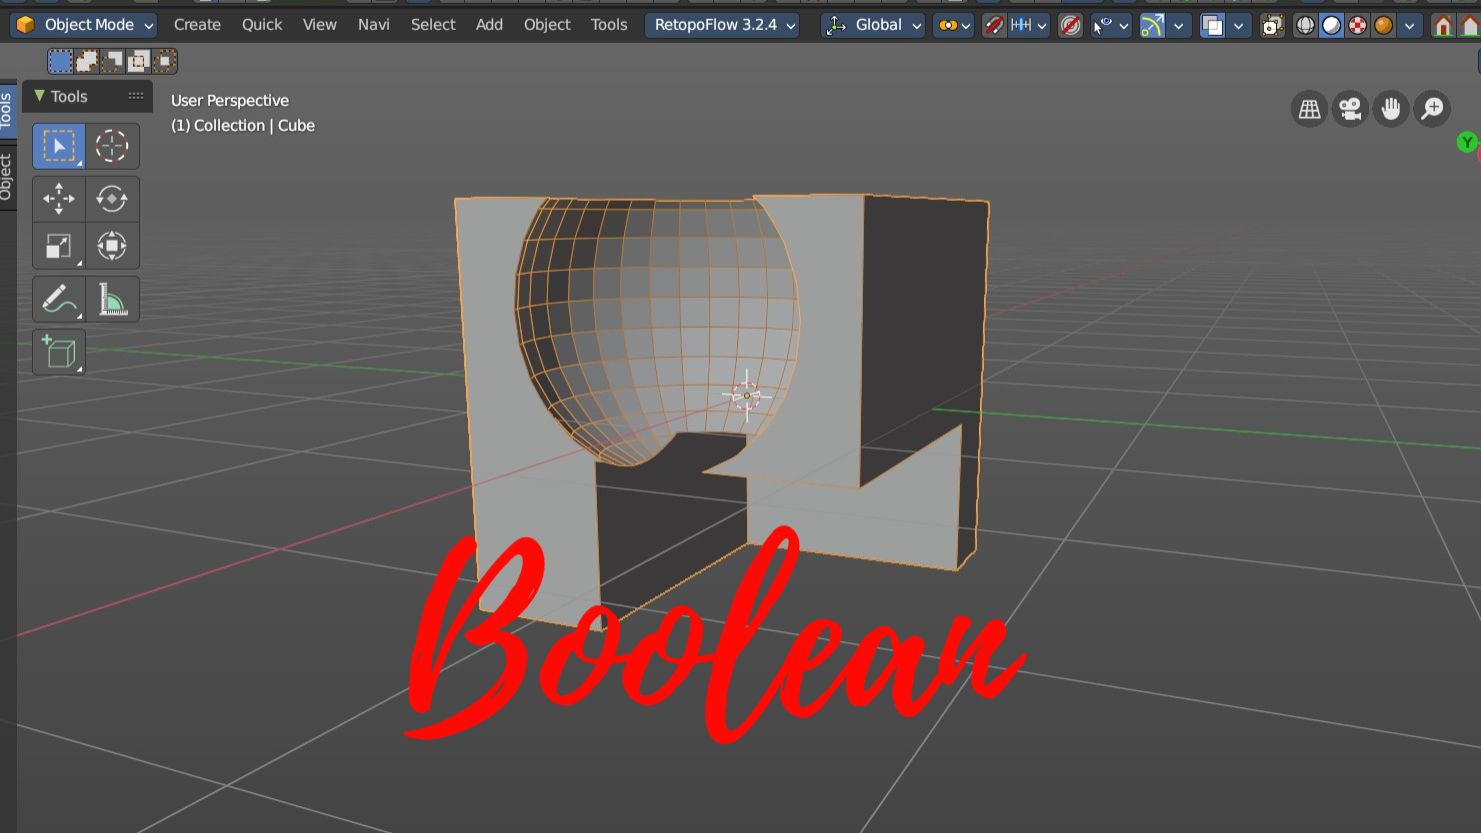The height and width of the screenshot is (833, 1481).
Task: Open the viewport shading options arrow
Action: [x=1409, y=25]
